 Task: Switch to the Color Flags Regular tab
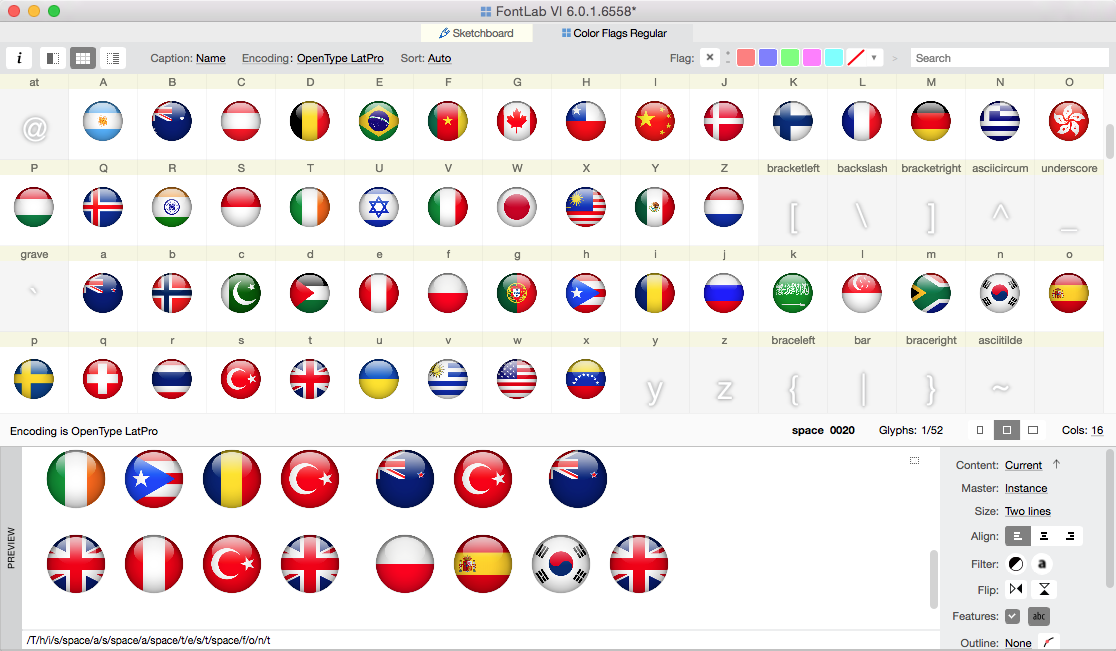[614, 33]
